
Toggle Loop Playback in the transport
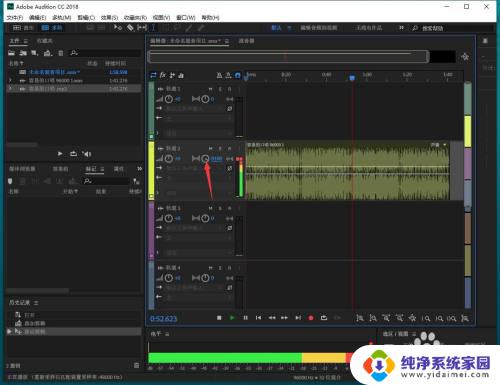(324, 318)
